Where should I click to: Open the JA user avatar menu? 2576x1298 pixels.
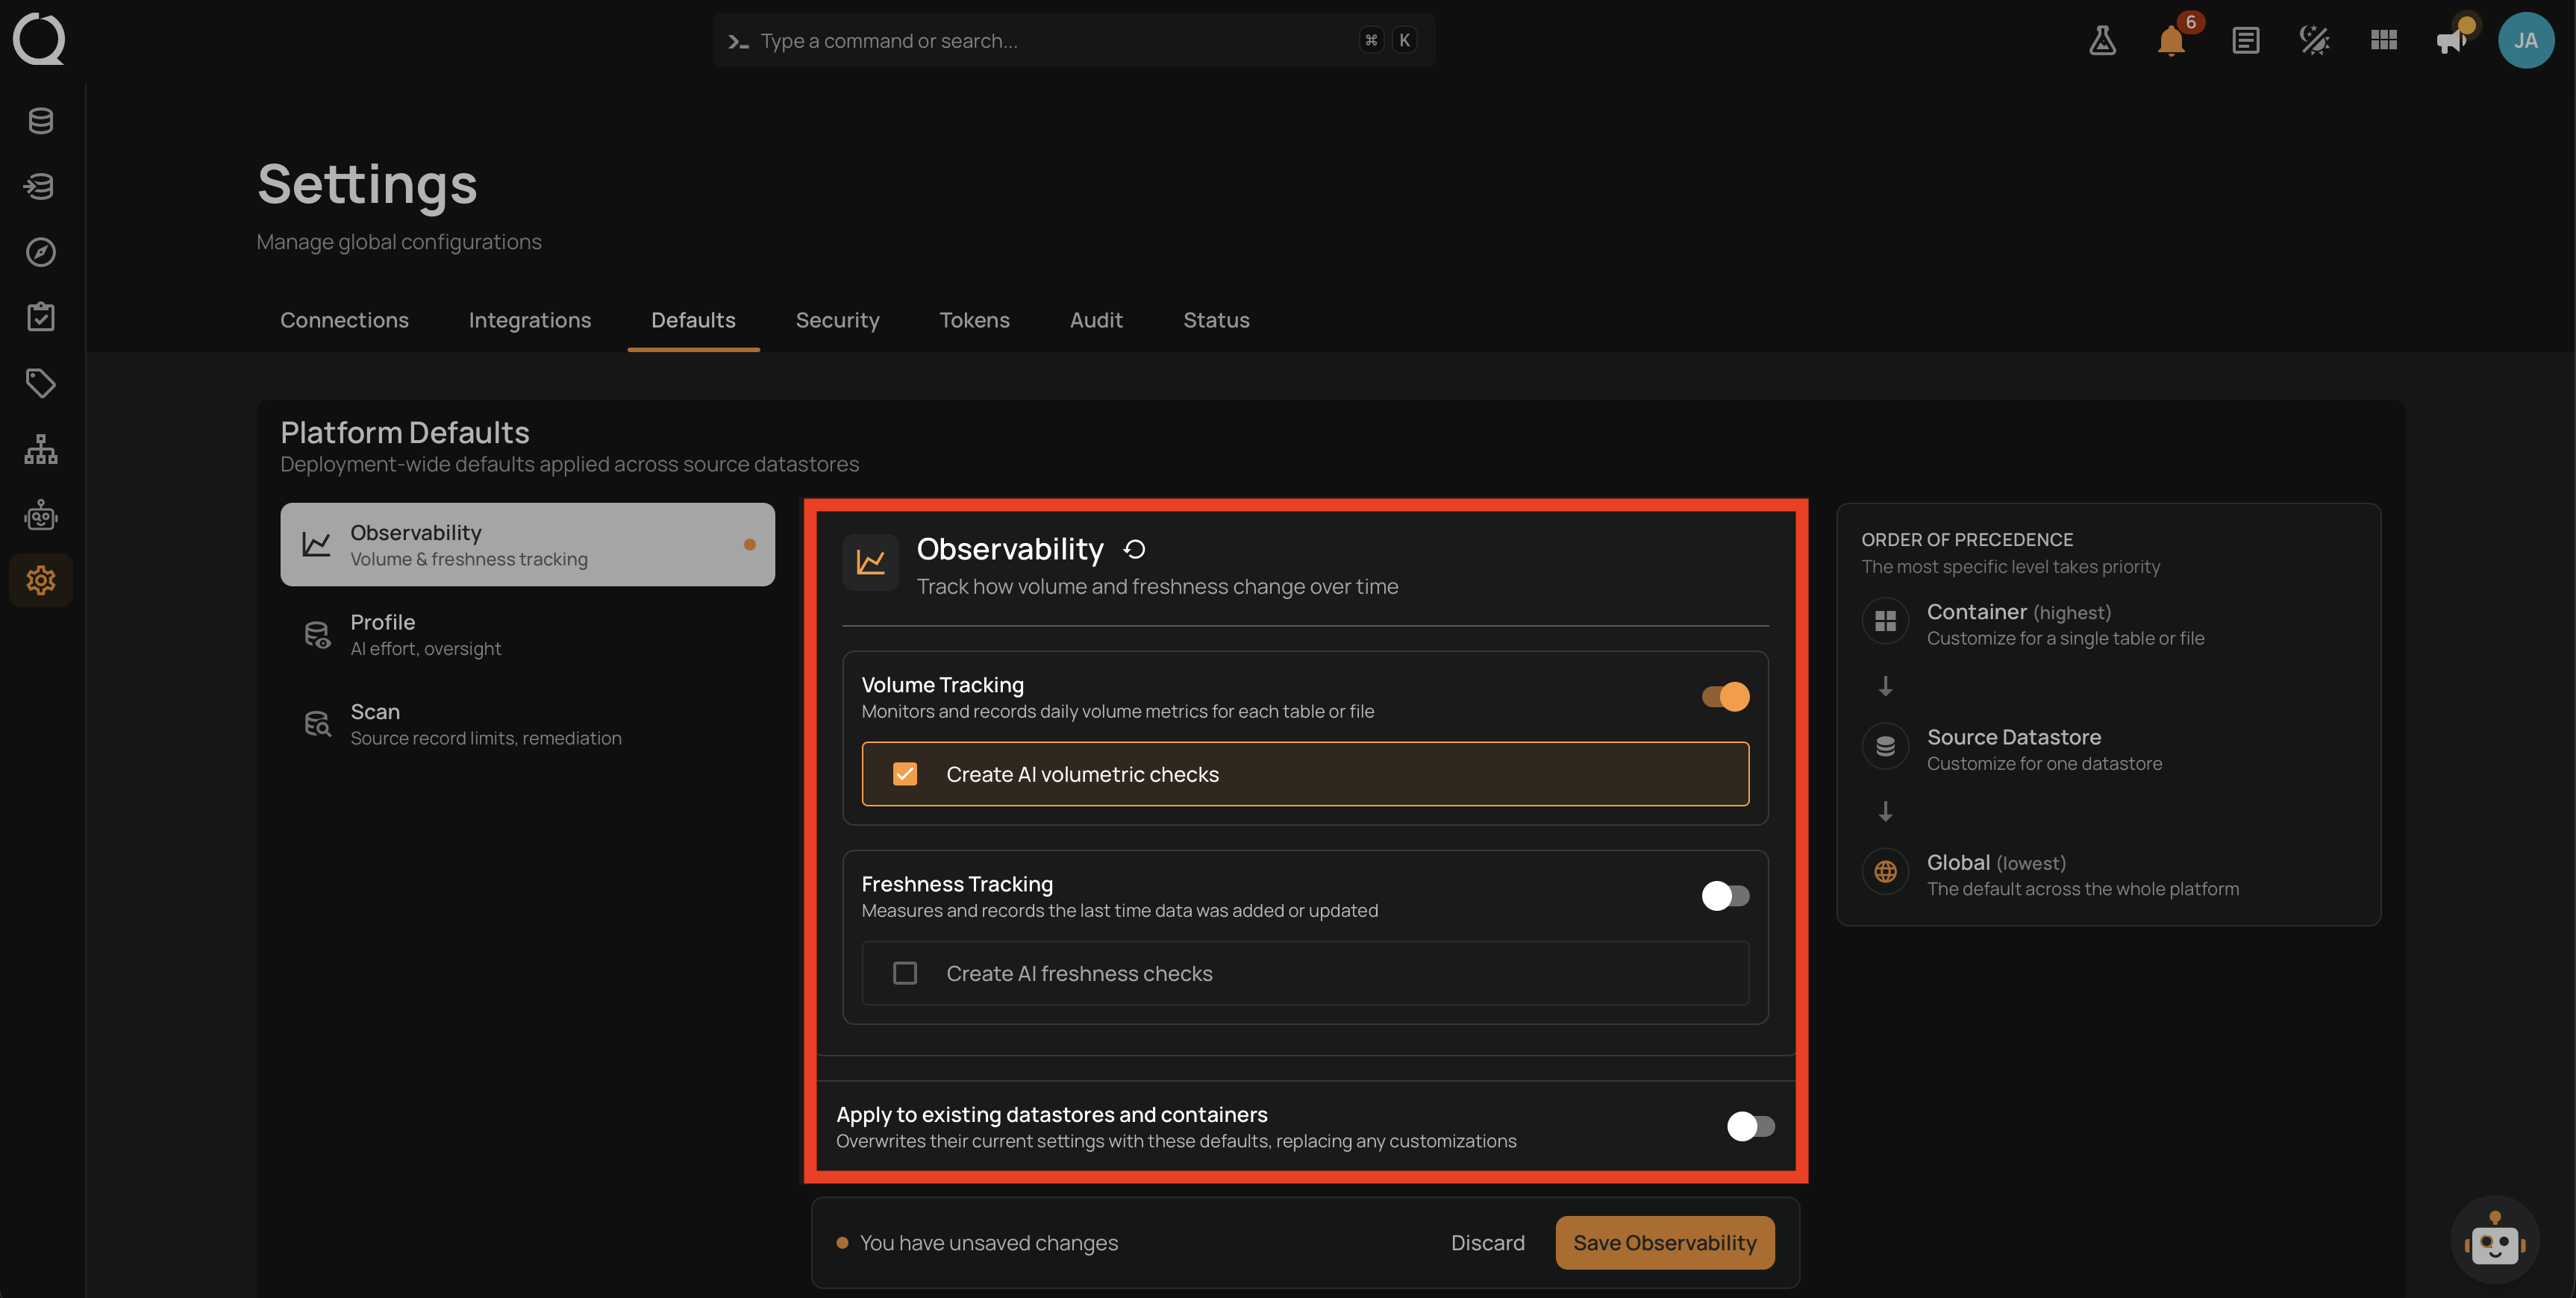click(x=2526, y=40)
